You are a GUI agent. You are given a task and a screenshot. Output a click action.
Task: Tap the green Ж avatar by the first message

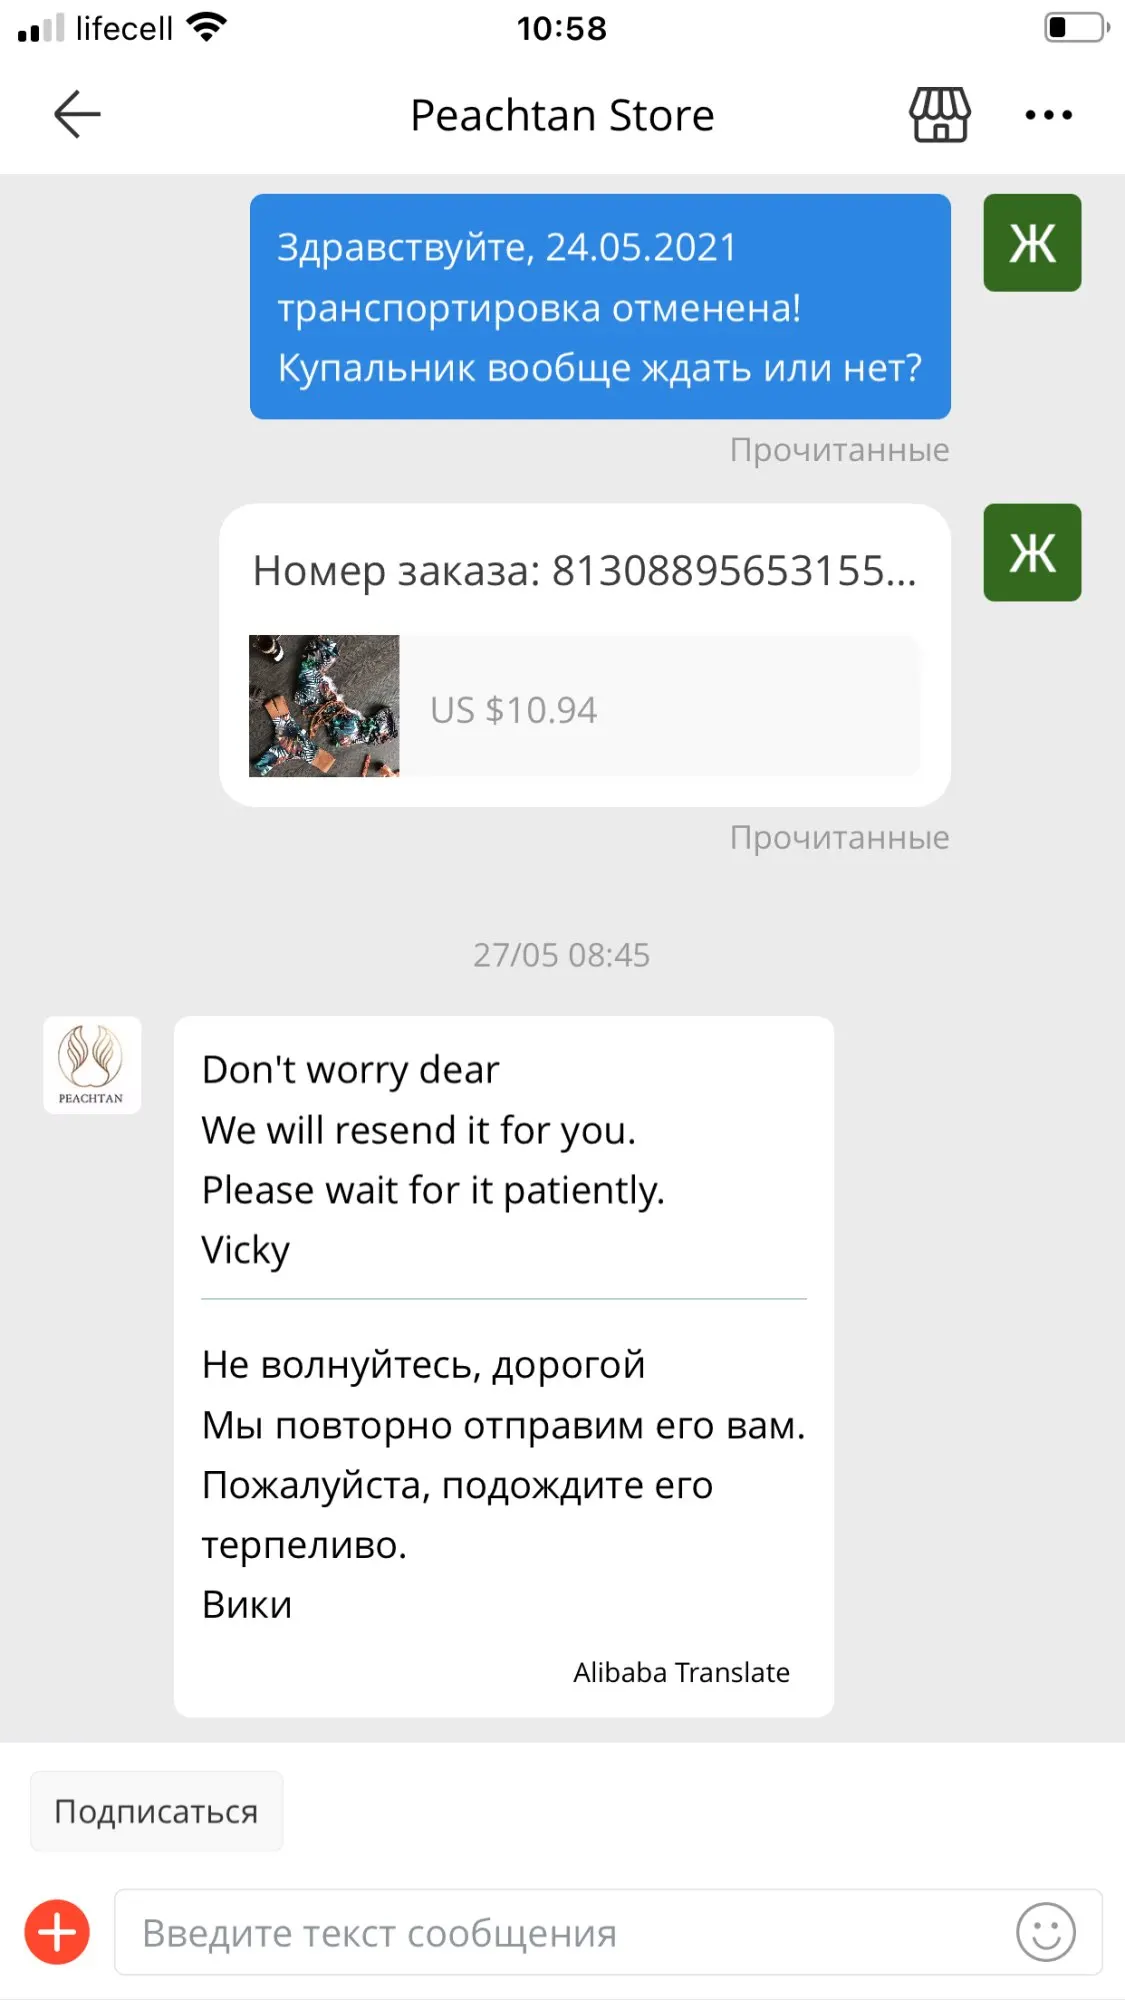pyautogui.click(x=1032, y=243)
